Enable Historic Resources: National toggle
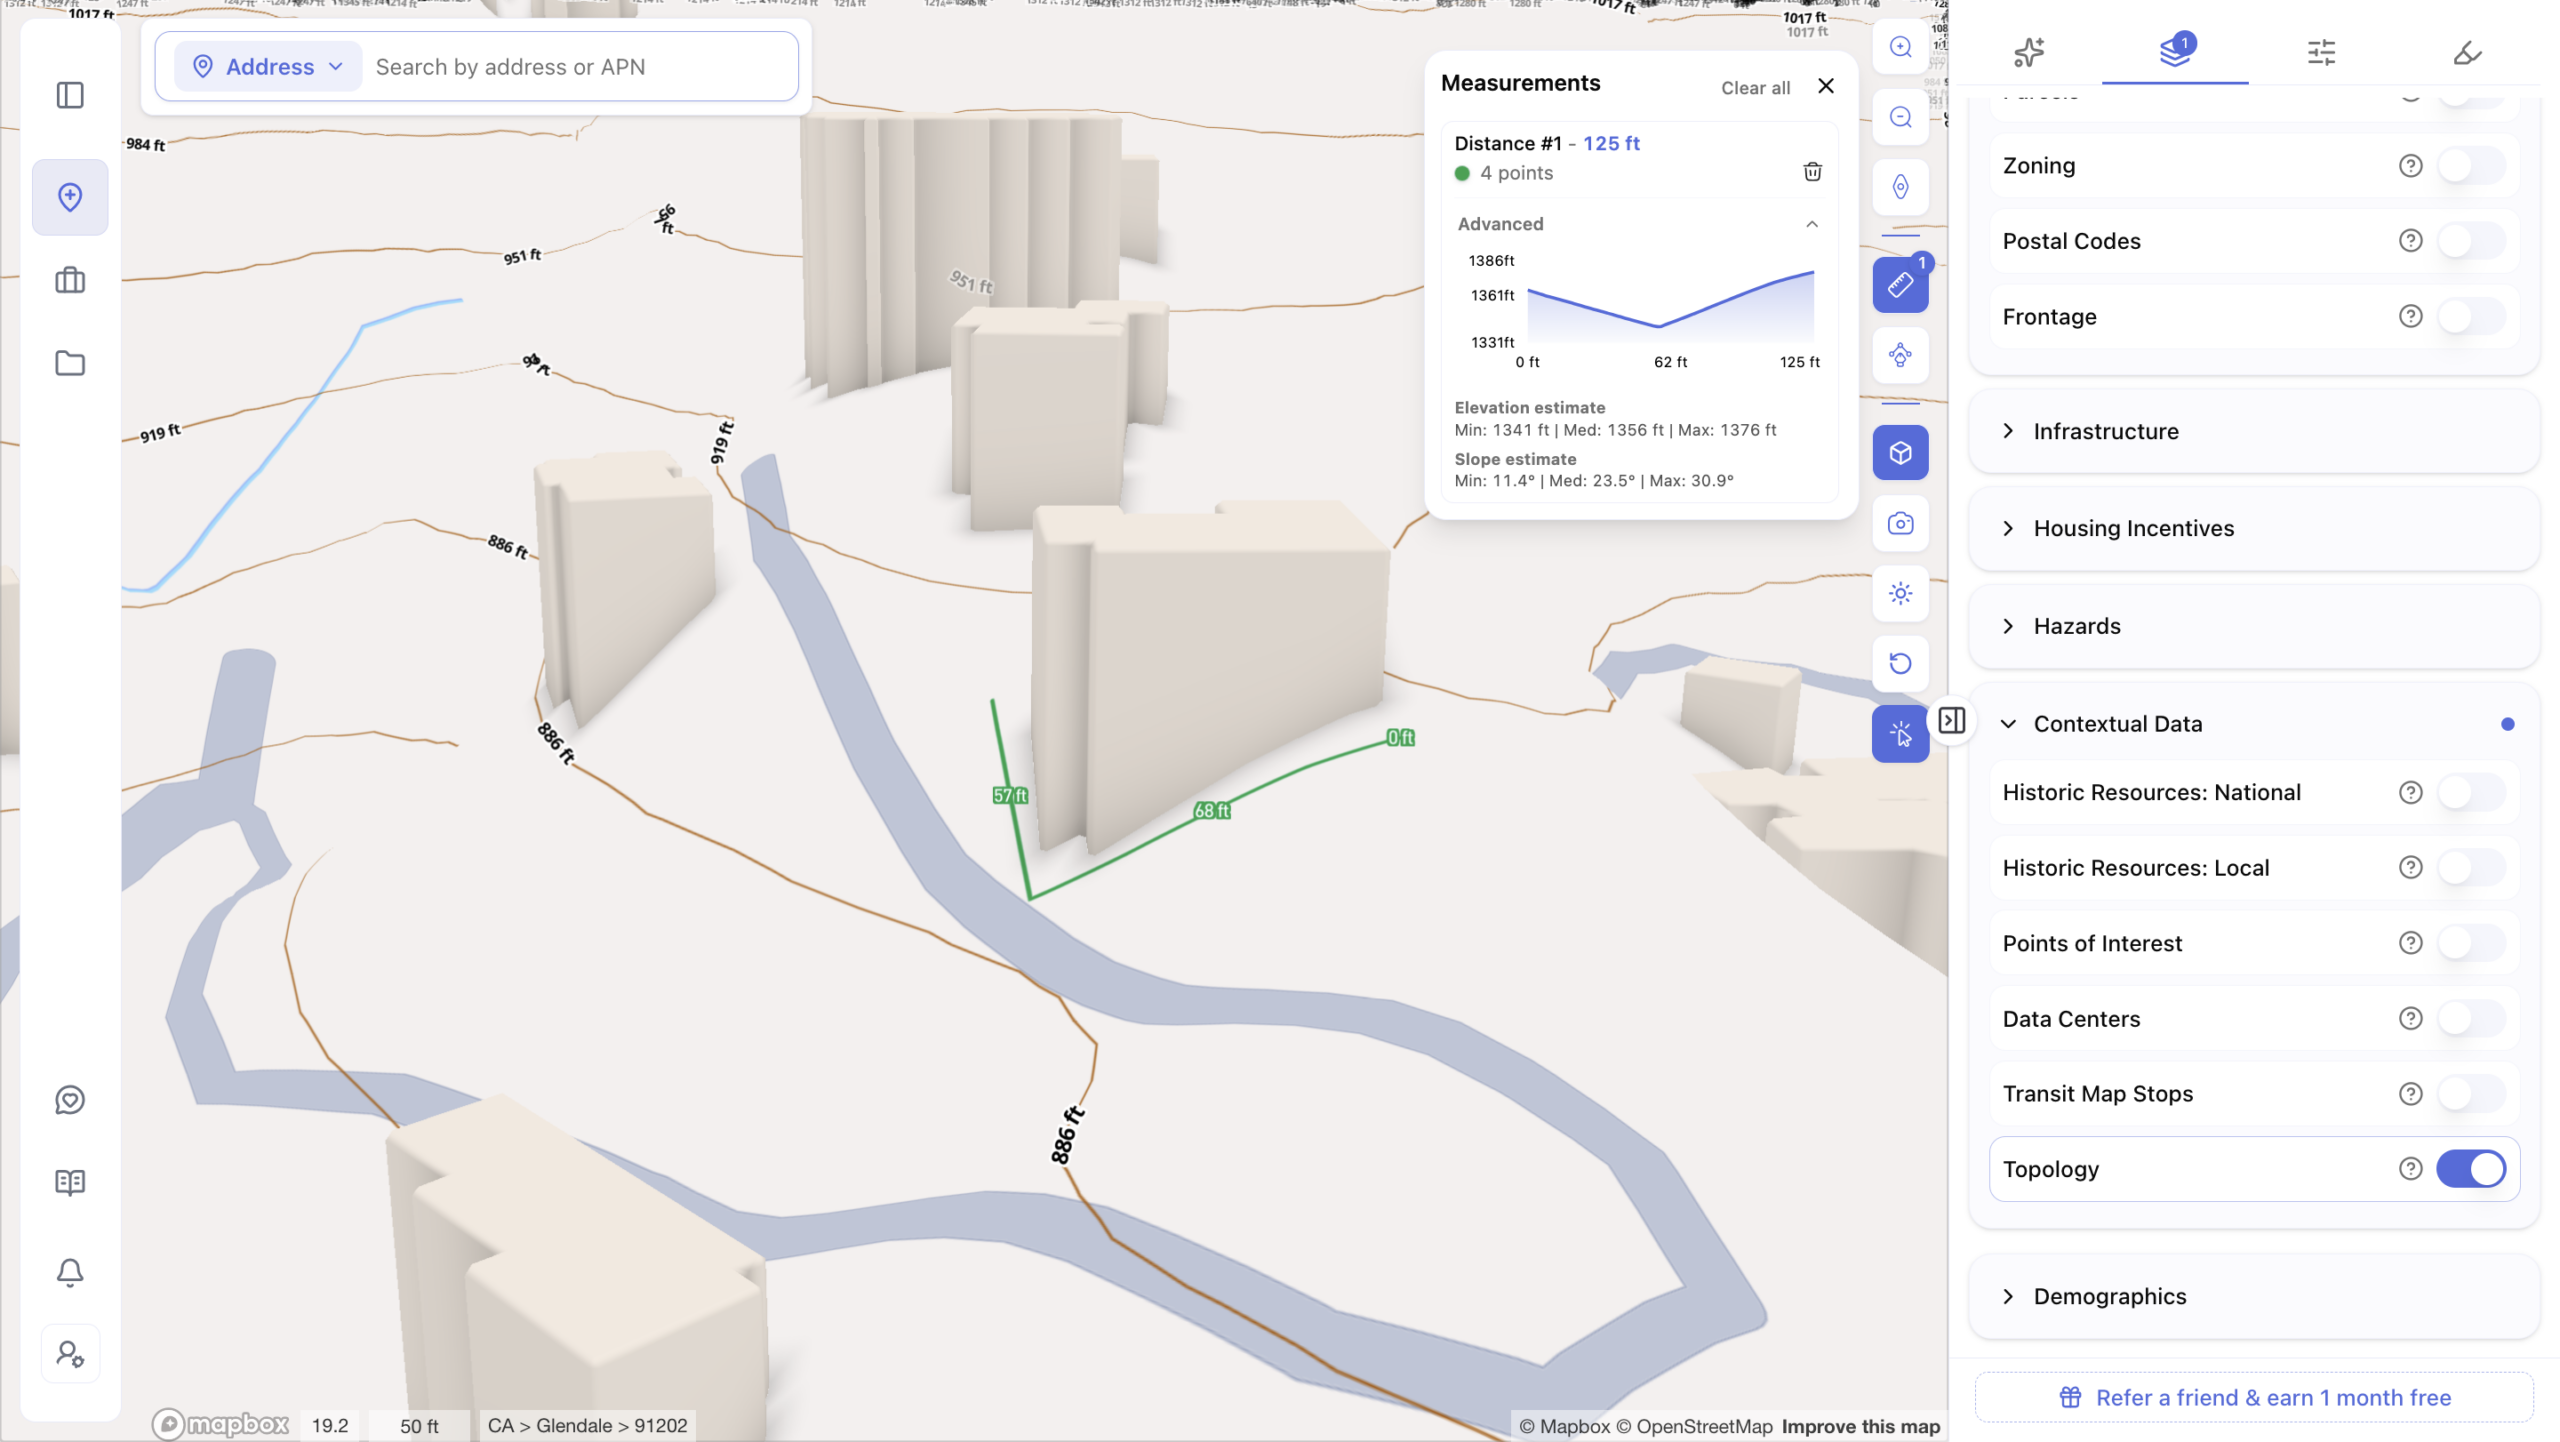The width and height of the screenshot is (2560, 1442). [2470, 792]
